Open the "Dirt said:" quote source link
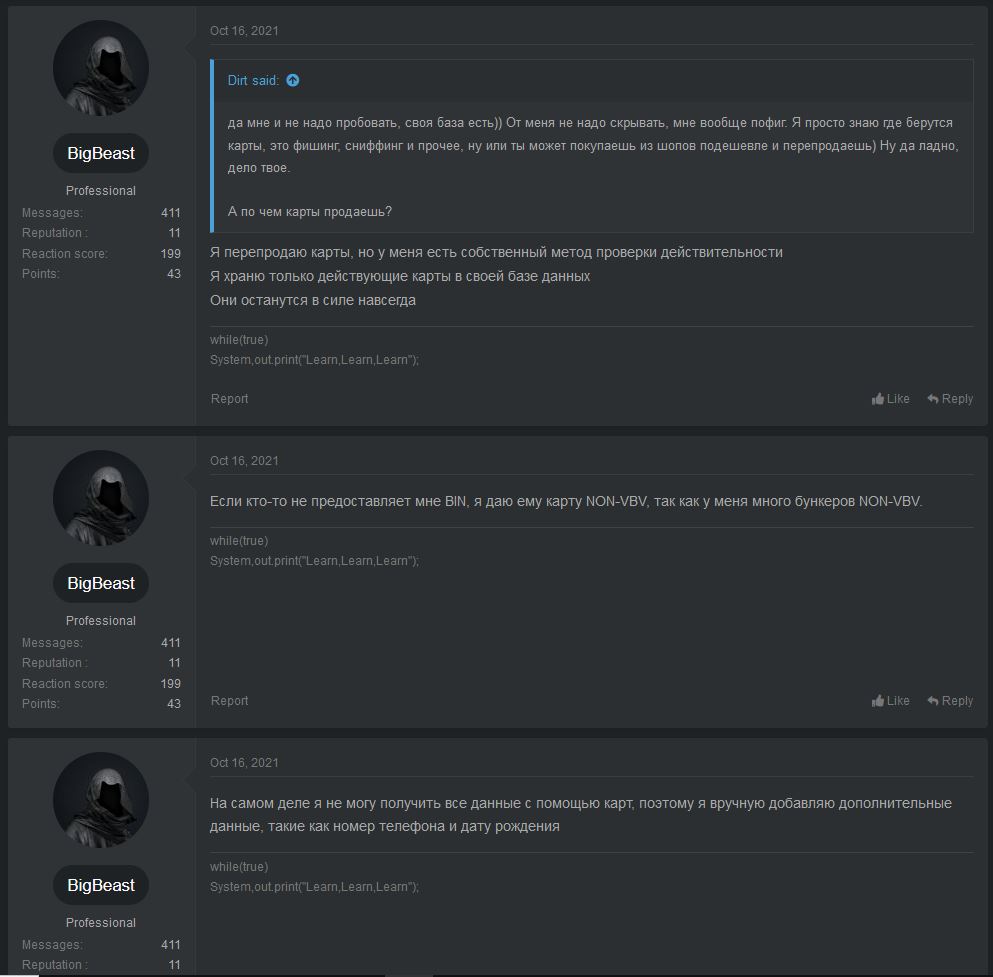The height and width of the screenshot is (977, 993). tap(252, 80)
